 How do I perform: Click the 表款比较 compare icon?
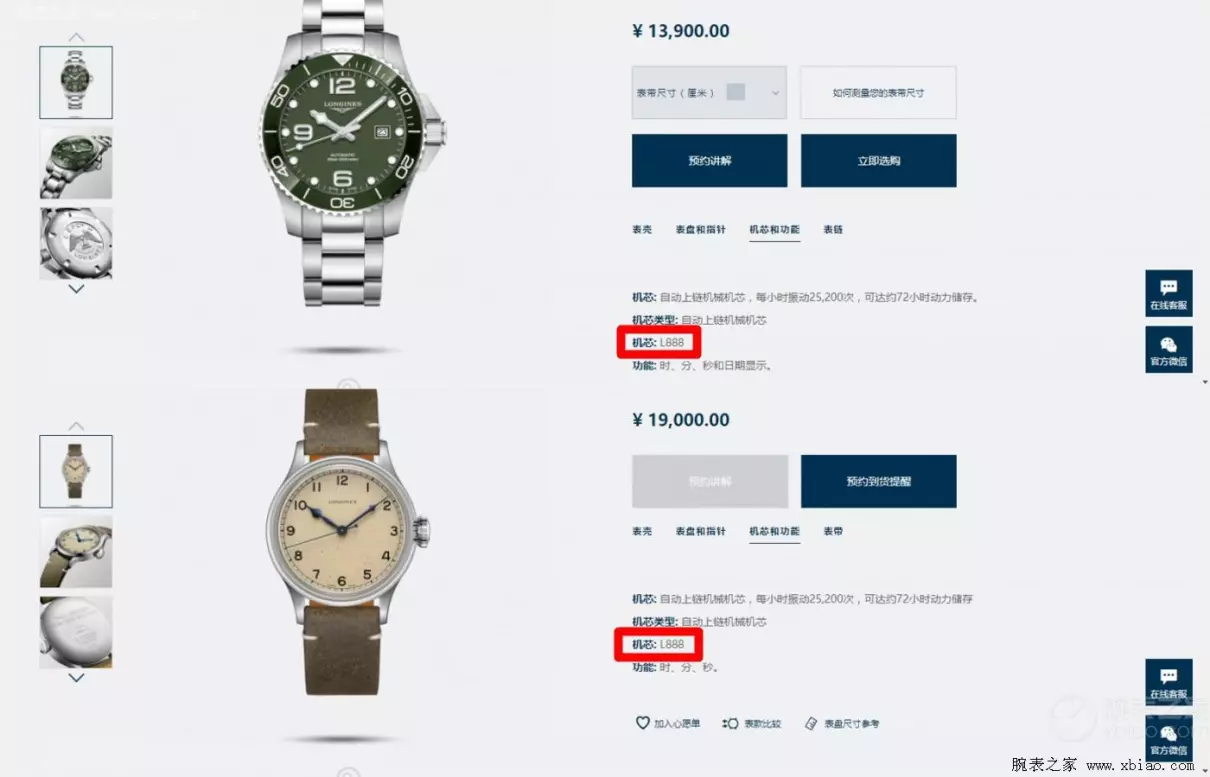(x=730, y=723)
